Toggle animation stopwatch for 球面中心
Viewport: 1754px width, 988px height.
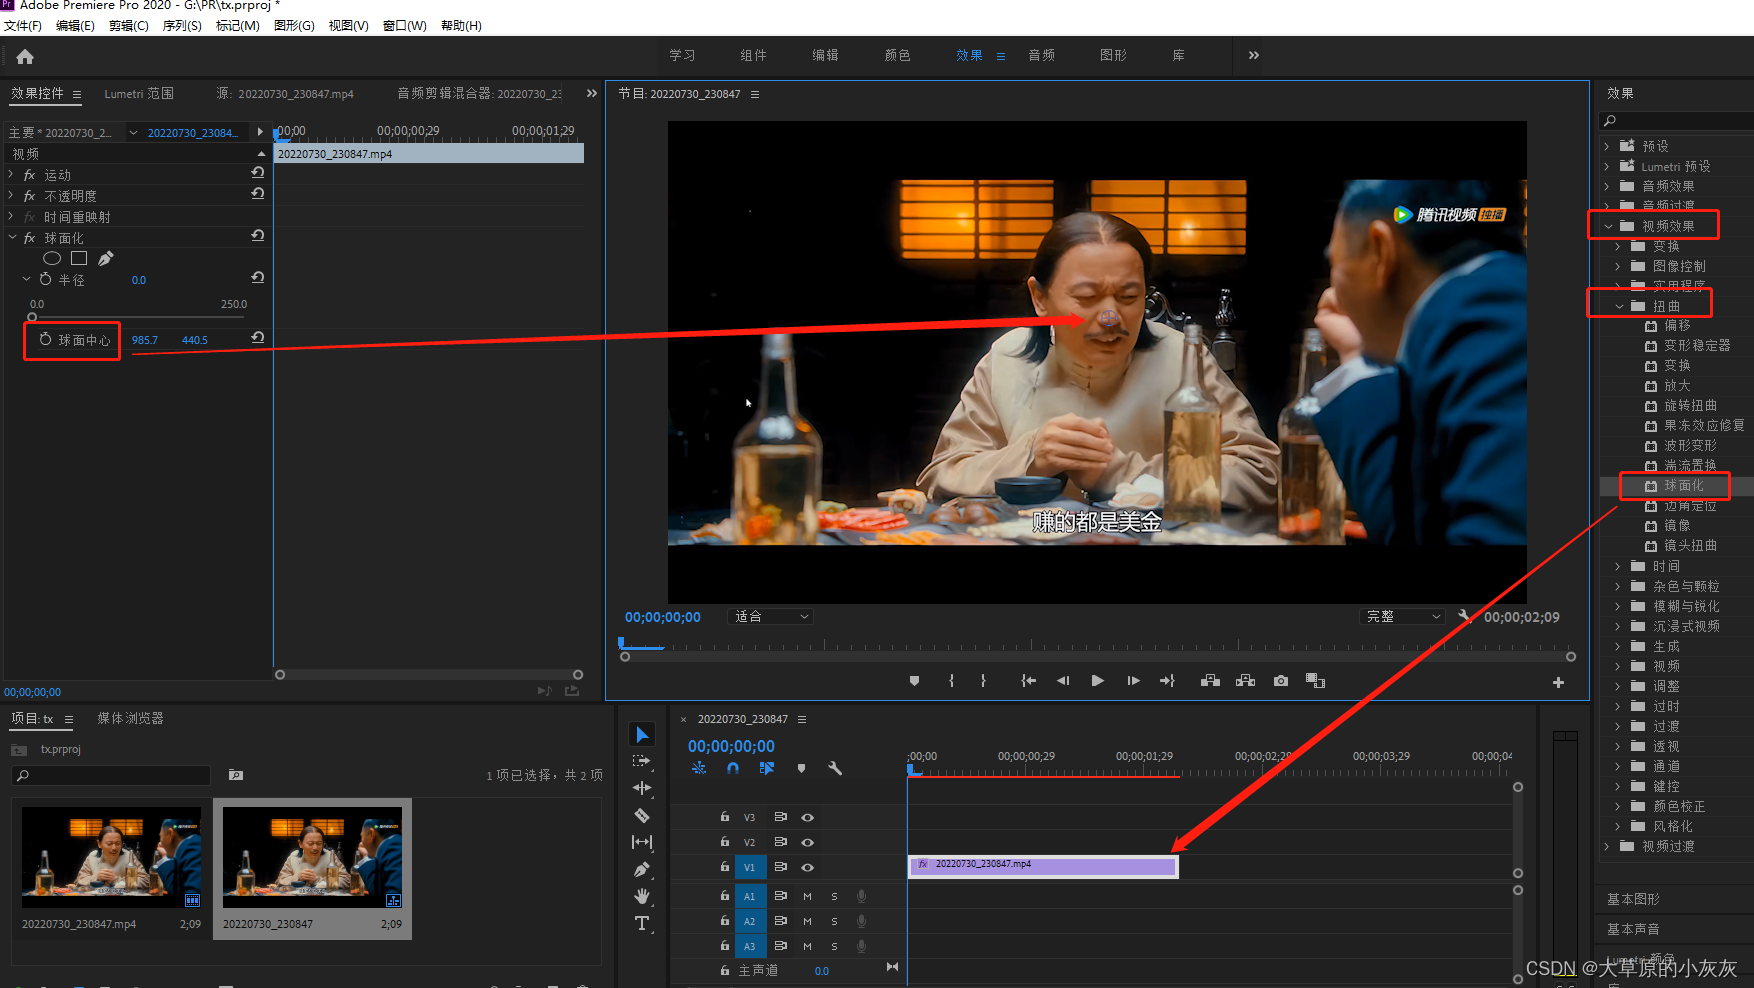click(x=45, y=340)
